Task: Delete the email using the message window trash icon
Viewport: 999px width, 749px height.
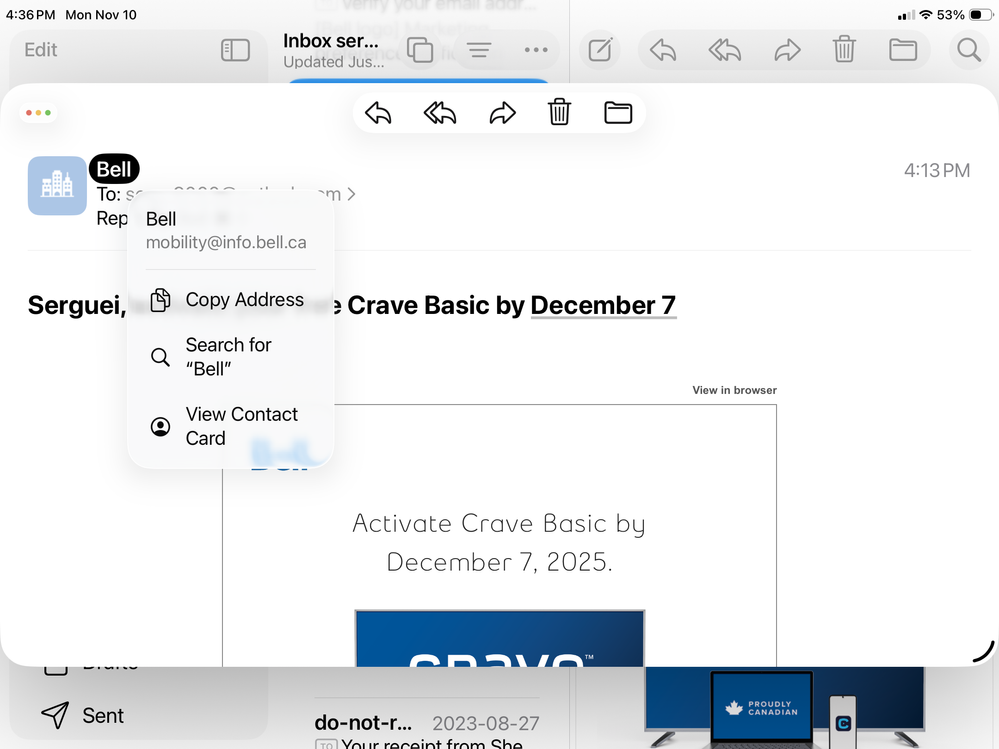Action: coord(559,113)
